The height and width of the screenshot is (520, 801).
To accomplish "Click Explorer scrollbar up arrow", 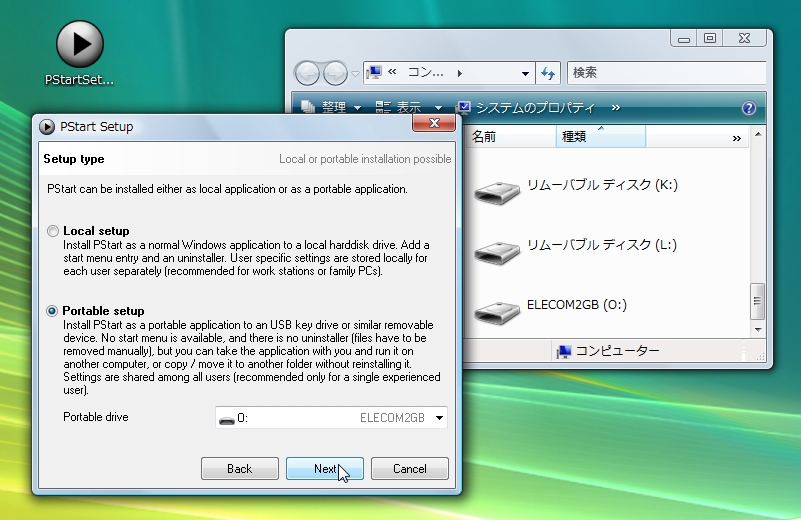I will (x=758, y=134).
